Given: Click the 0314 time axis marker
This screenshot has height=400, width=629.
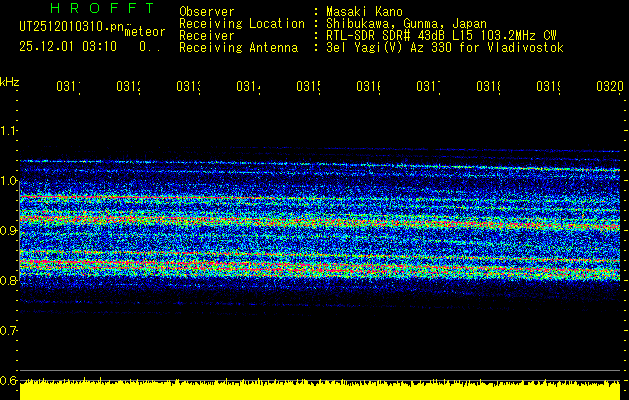Looking at the screenshot, I should pyautogui.click(x=248, y=86).
